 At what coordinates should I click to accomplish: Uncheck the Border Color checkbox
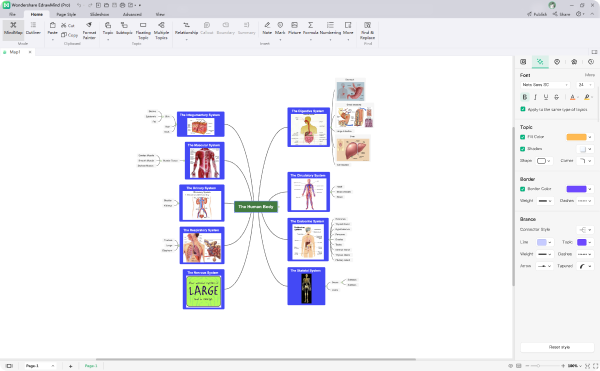point(522,189)
